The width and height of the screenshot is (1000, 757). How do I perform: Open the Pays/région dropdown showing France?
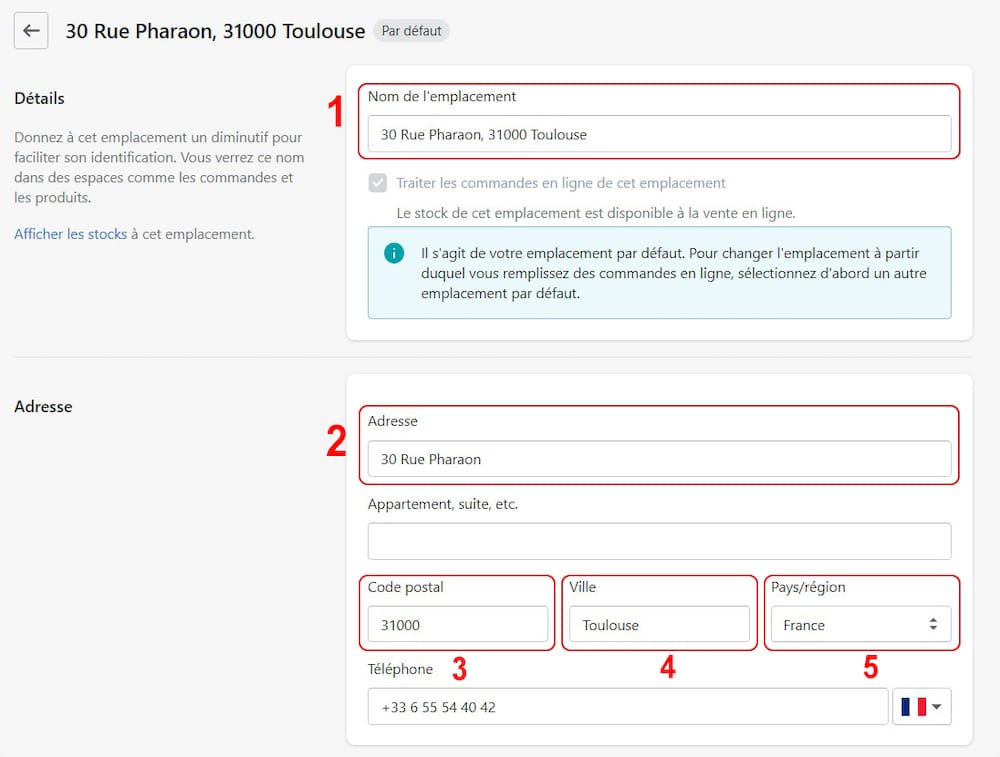tap(860, 625)
